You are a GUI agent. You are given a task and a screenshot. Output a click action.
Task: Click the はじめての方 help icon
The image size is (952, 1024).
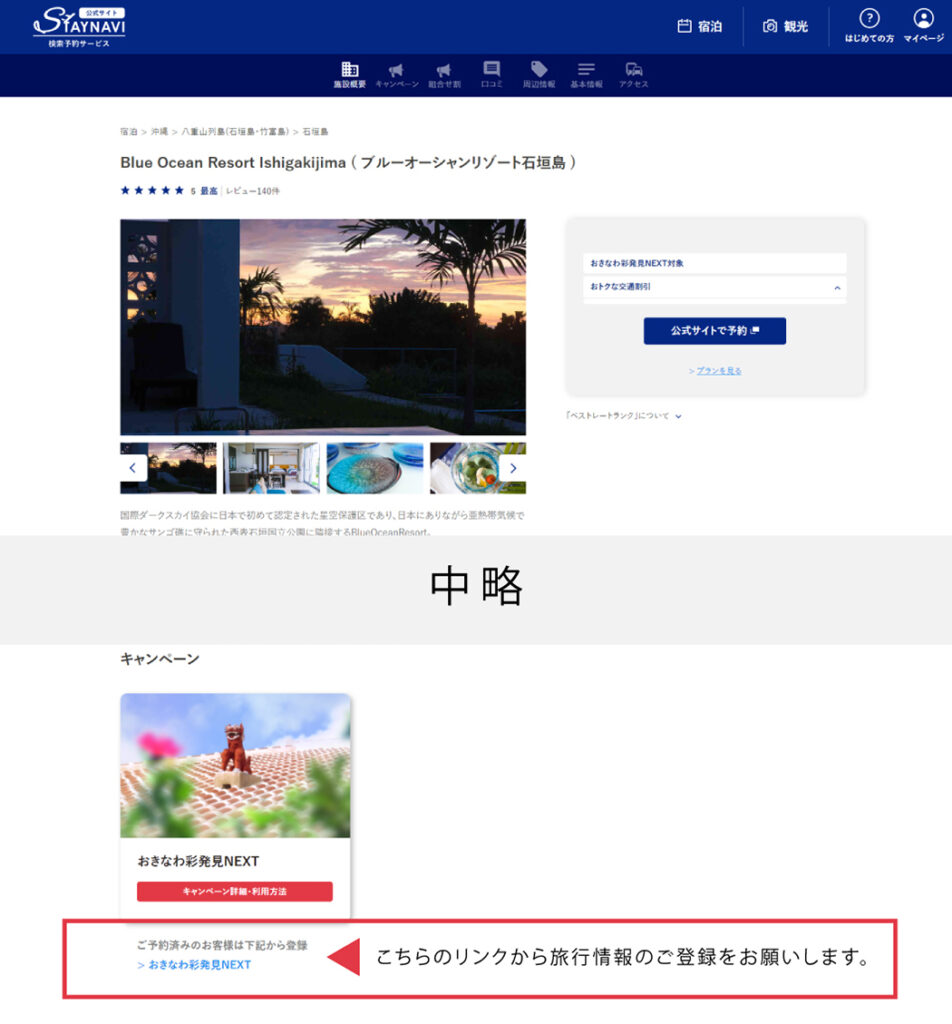pyautogui.click(x=869, y=25)
